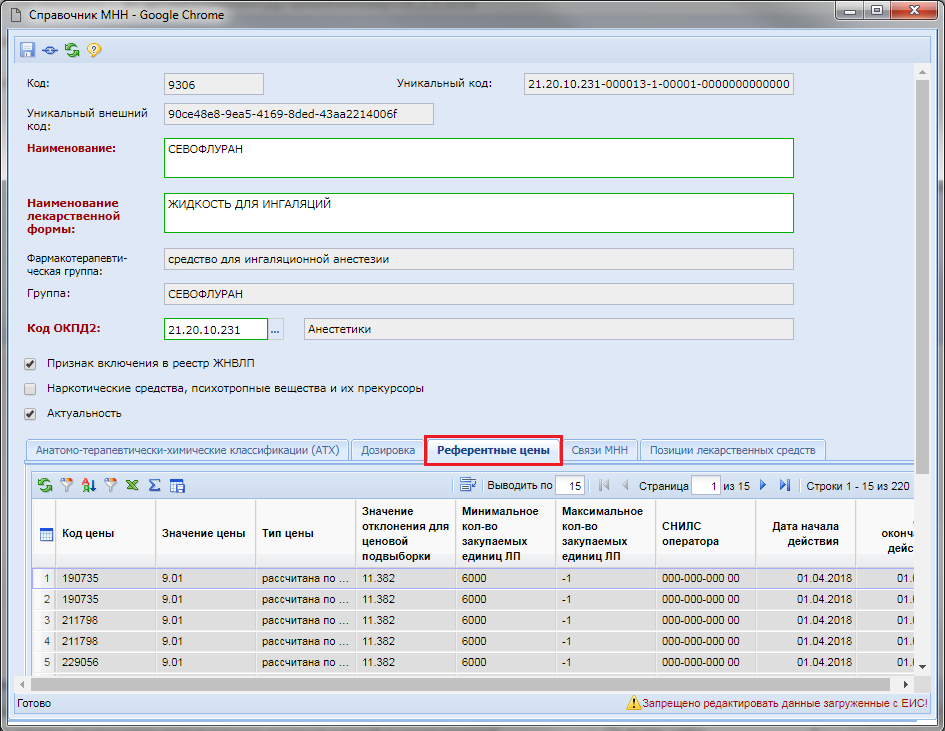
Task: Open the Код ОКПД2 lookup ellipsis button
Action: click(277, 329)
